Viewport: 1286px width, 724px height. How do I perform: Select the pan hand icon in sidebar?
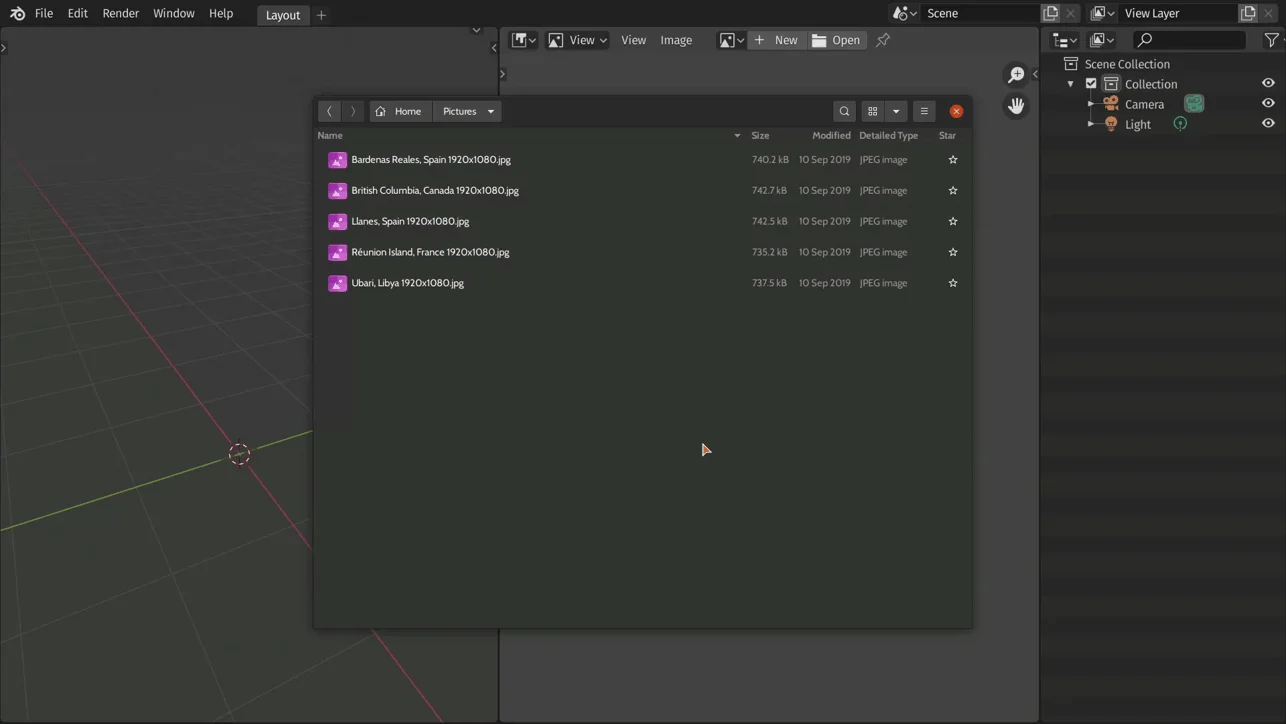pyautogui.click(x=1016, y=105)
